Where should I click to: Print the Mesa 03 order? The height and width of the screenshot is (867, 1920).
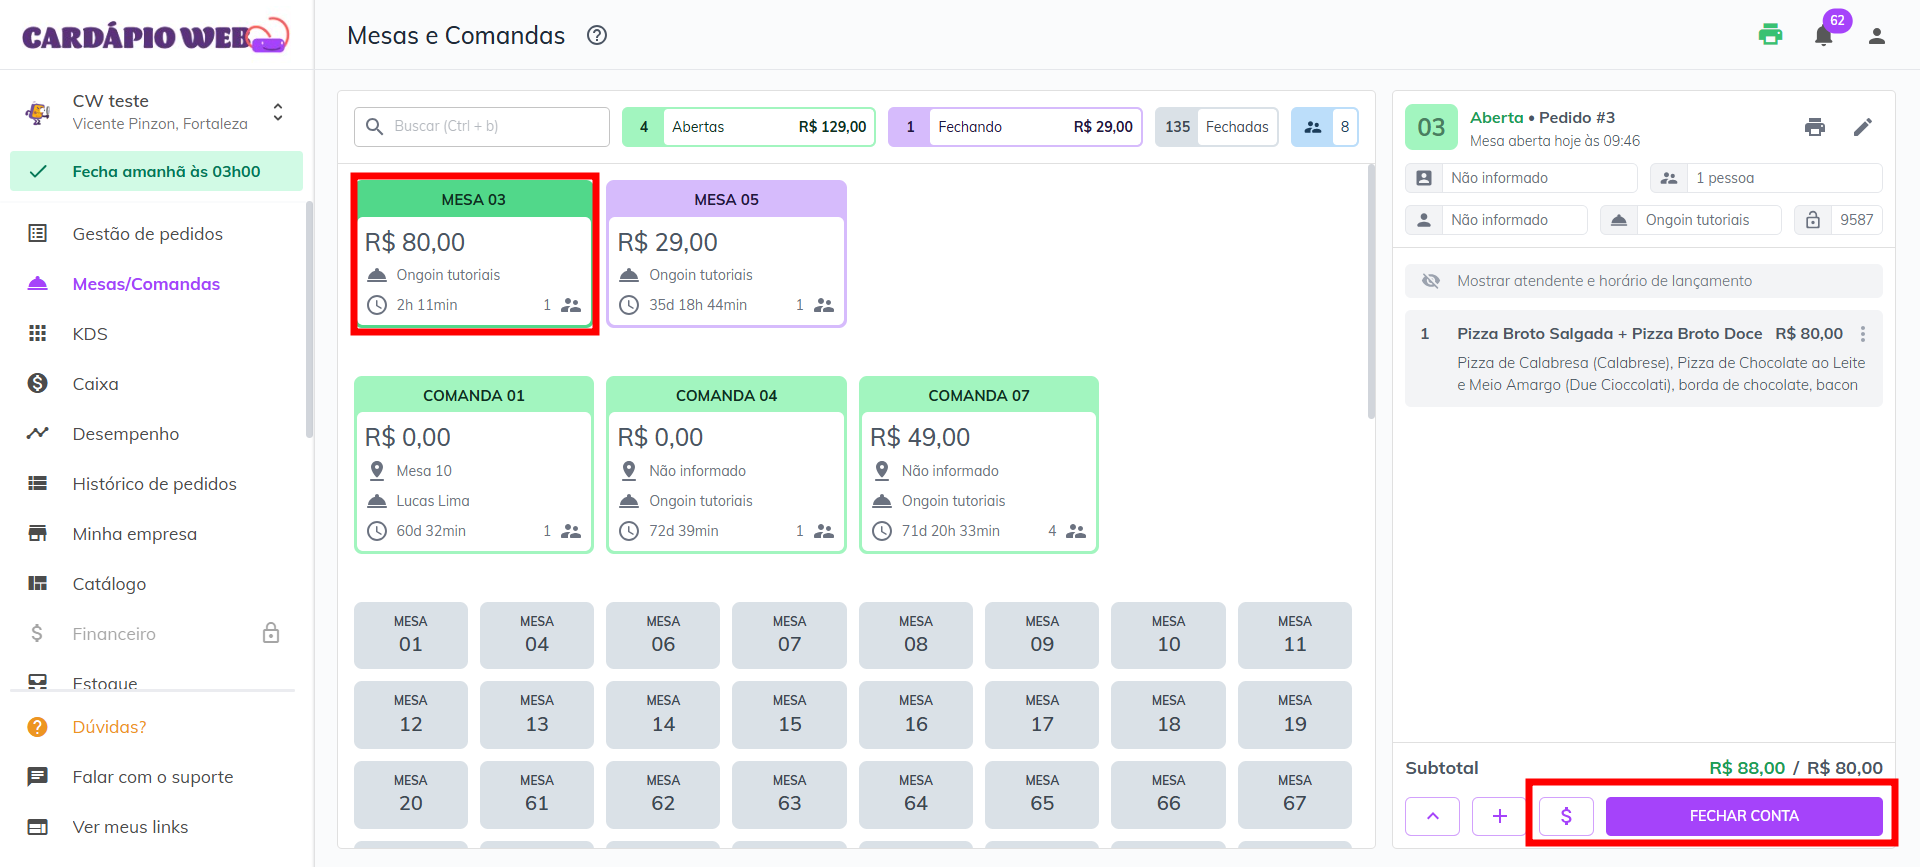(1814, 127)
